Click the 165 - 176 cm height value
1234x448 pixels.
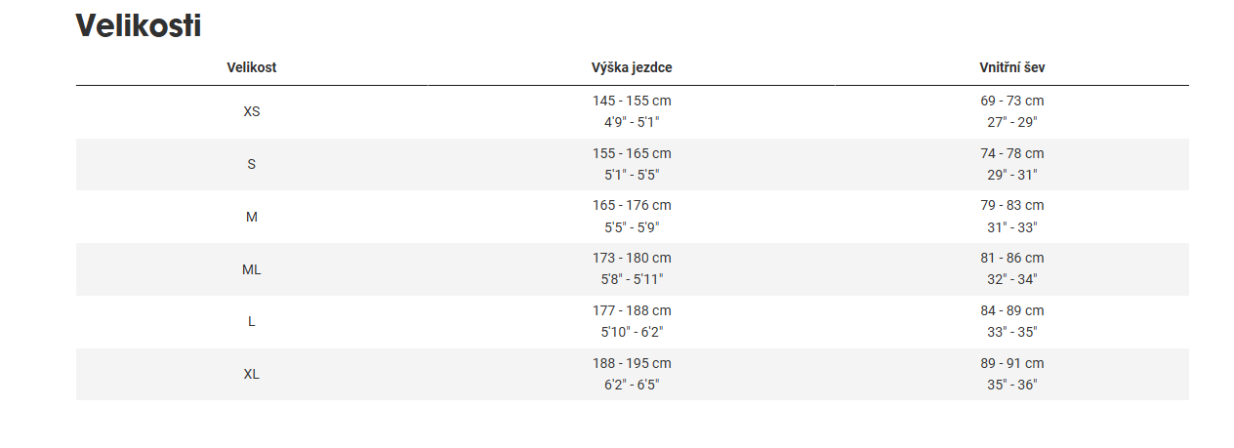[631, 206]
